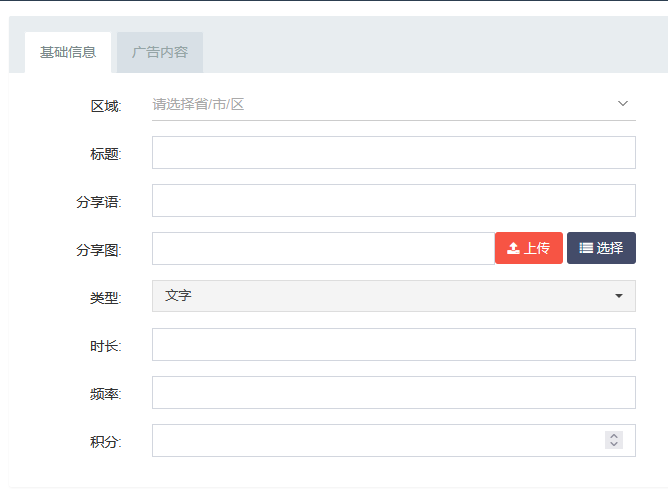Click the 分享图 field label
Image resolution: width=668 pixels, height=500 pixels.
tap(98, 250)
